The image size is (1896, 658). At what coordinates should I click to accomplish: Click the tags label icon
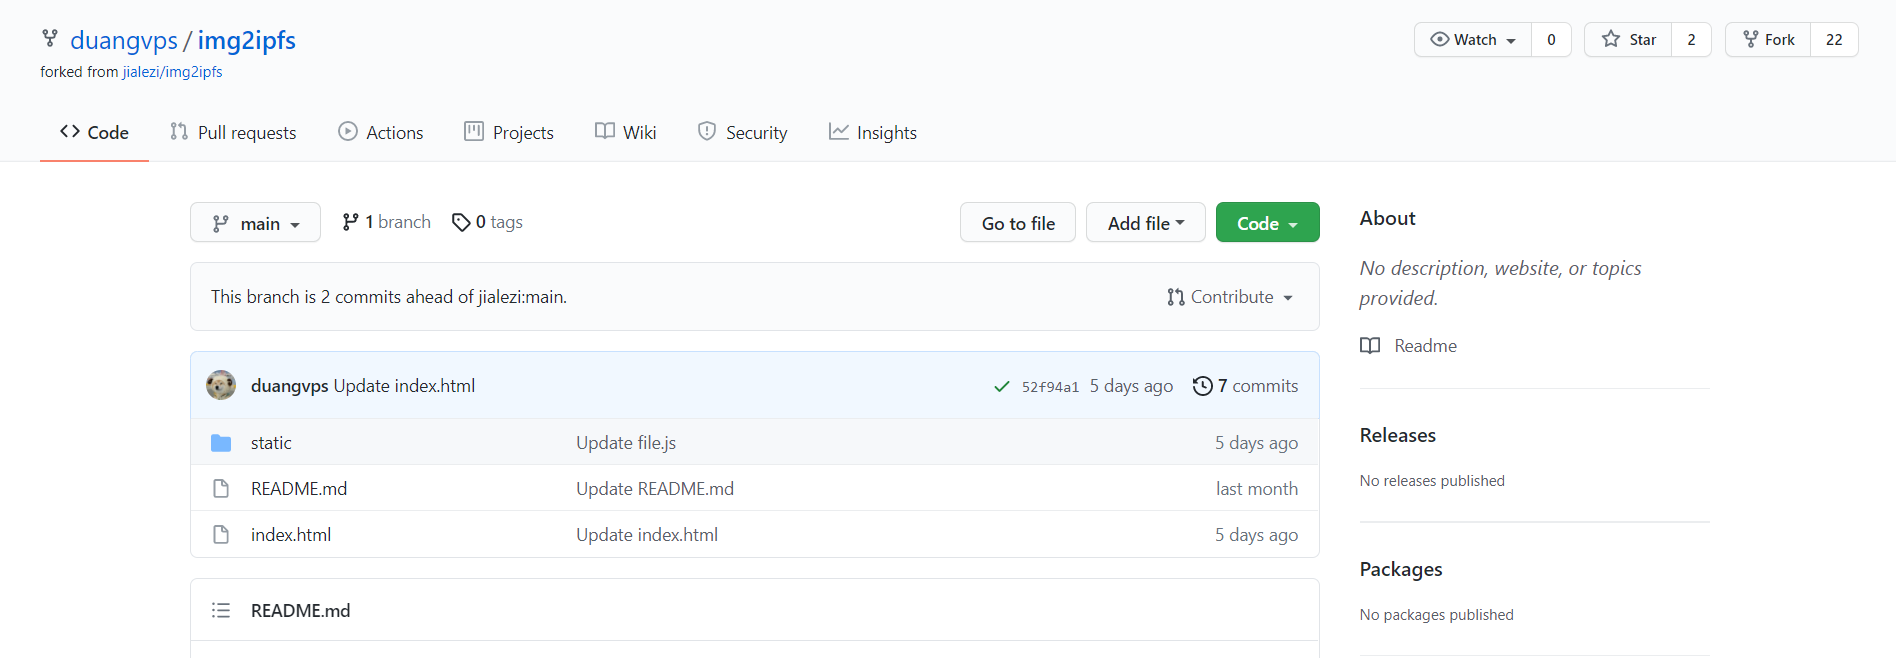click(461, 222)
